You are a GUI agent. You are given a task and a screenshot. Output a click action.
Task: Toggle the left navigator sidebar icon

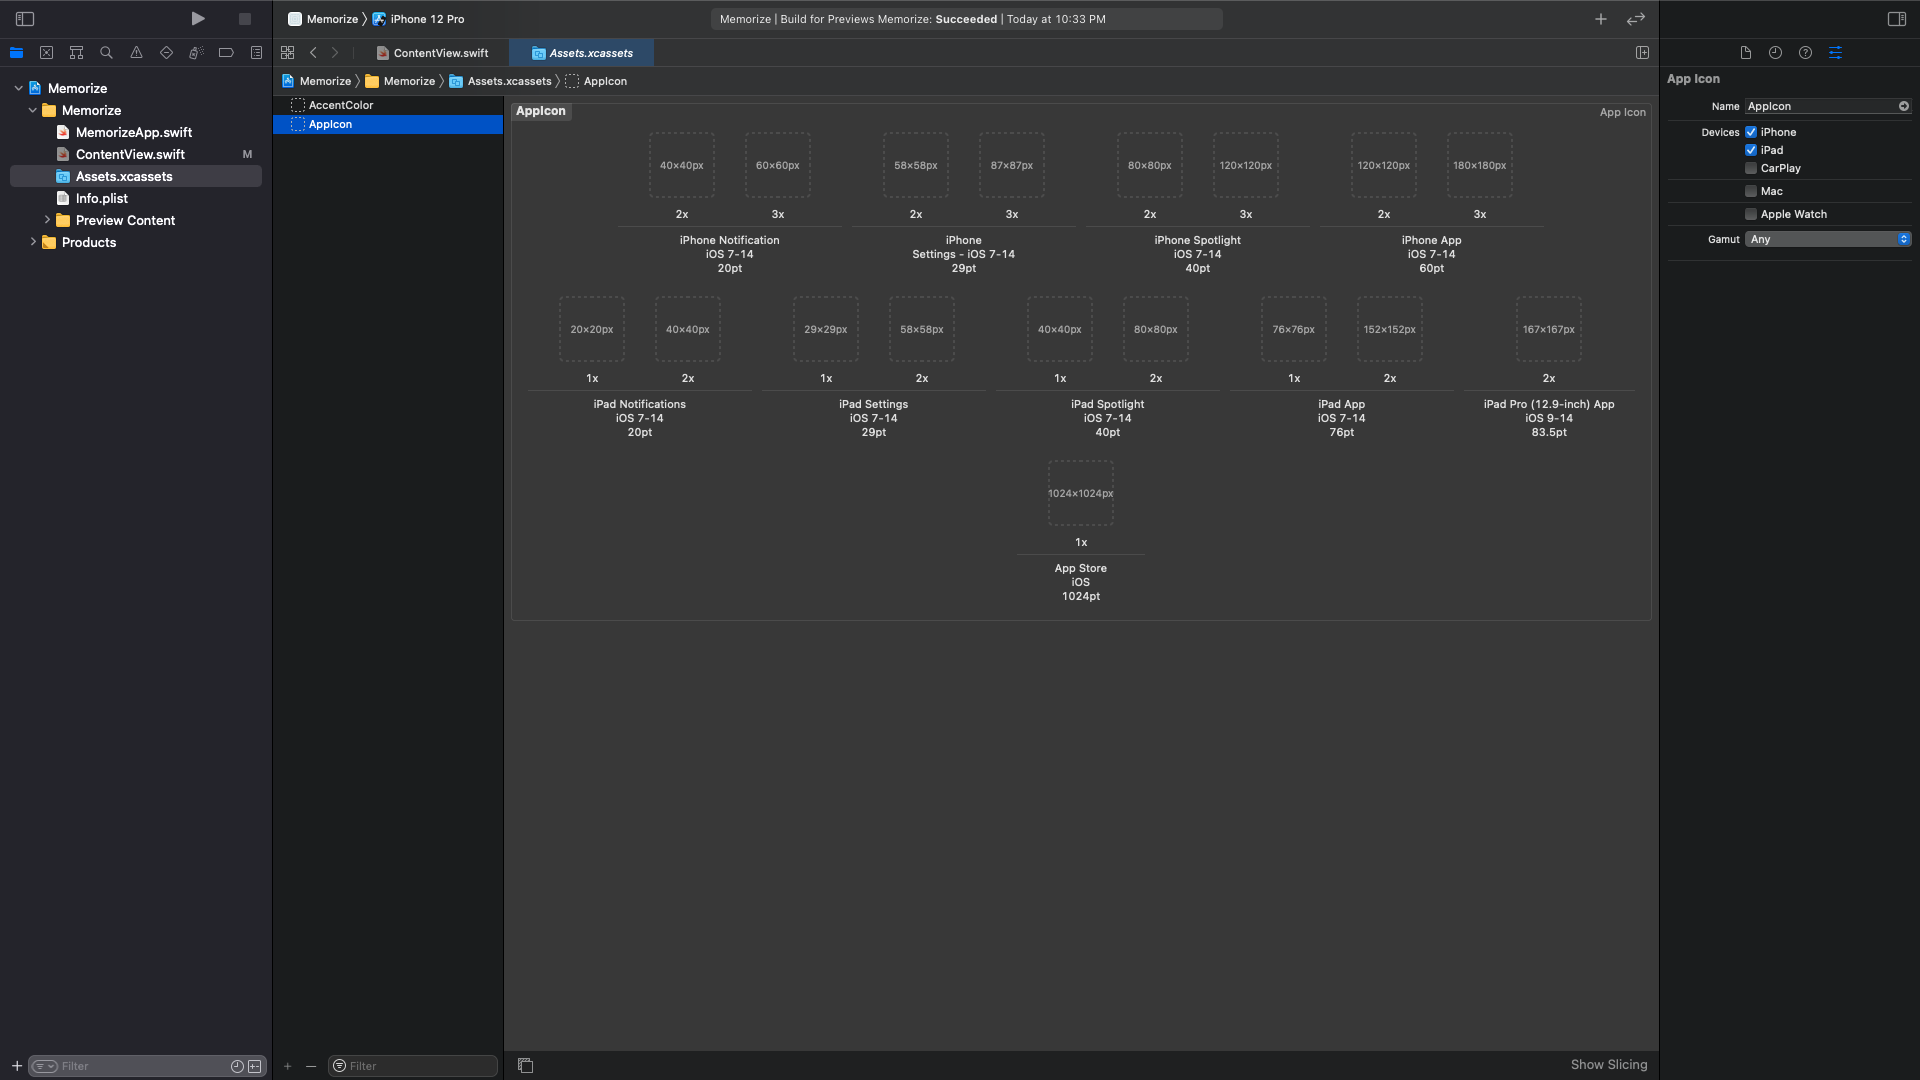coord(25,19)
